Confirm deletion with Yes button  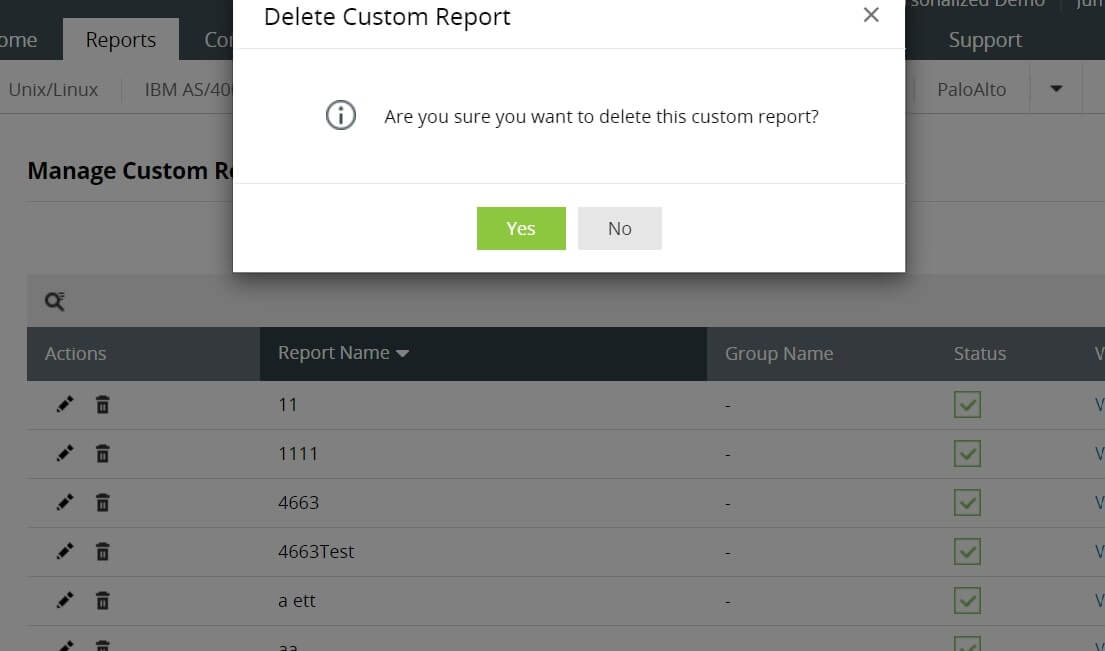click(521, 228)
